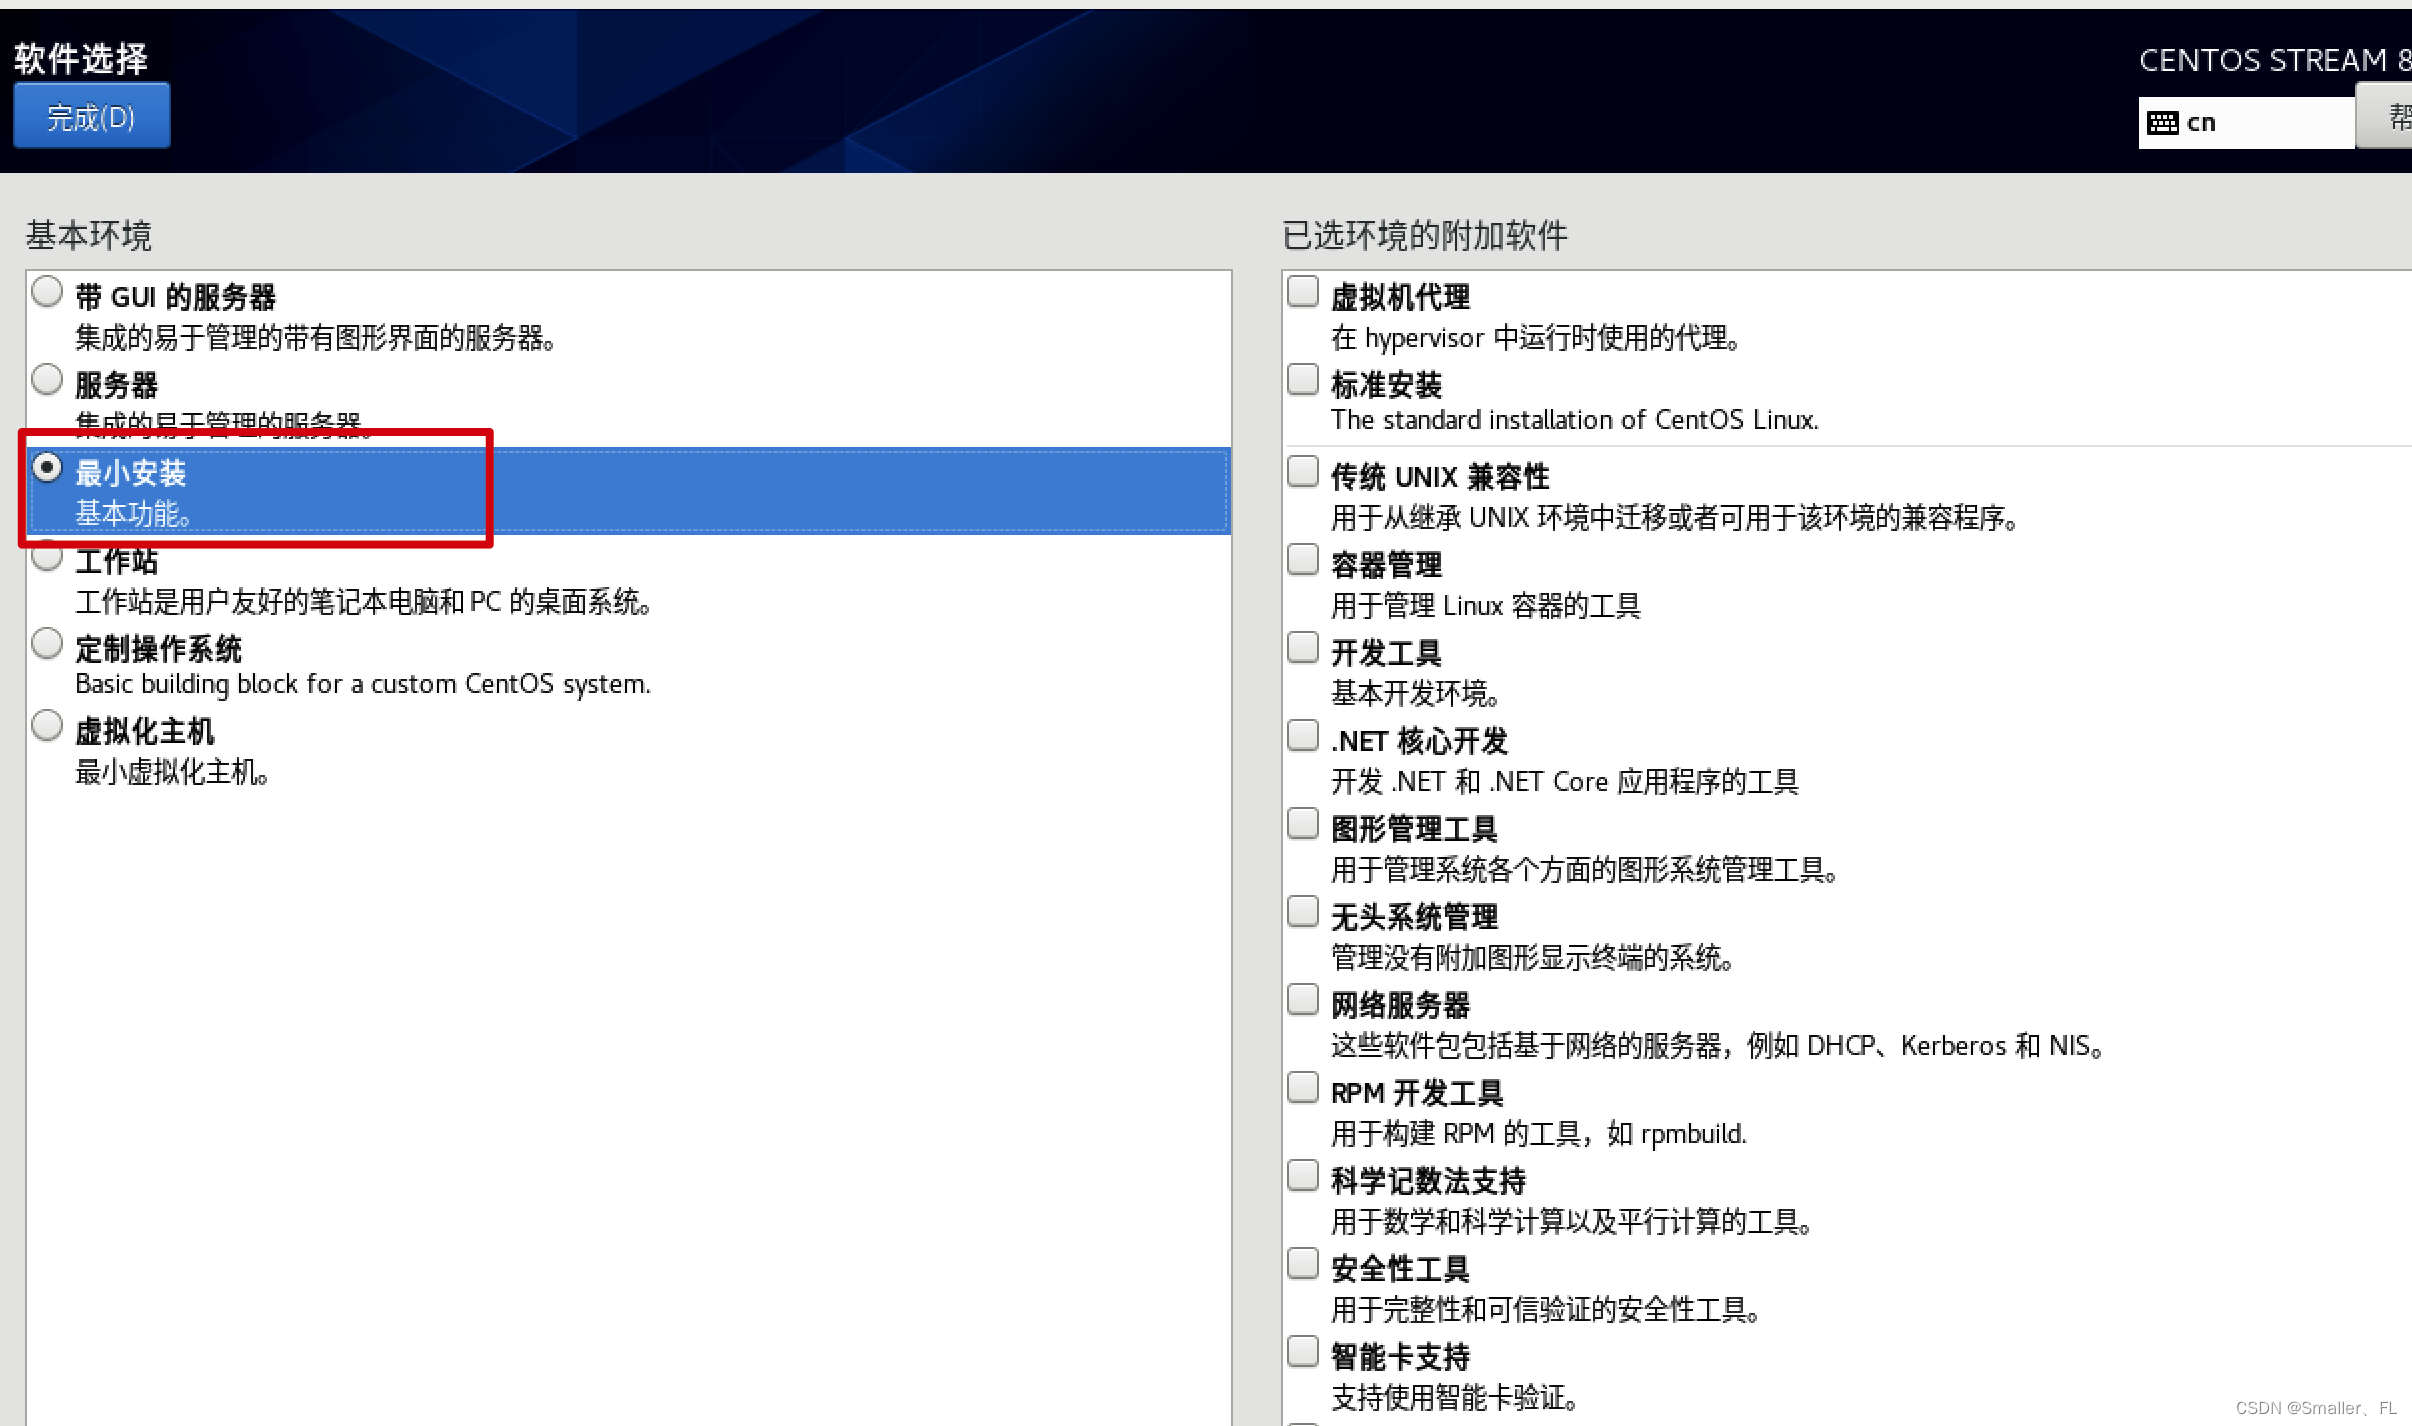Check the 开发工具 checkbox
Screen dimensions: 2412x1426
point(1302,648)
